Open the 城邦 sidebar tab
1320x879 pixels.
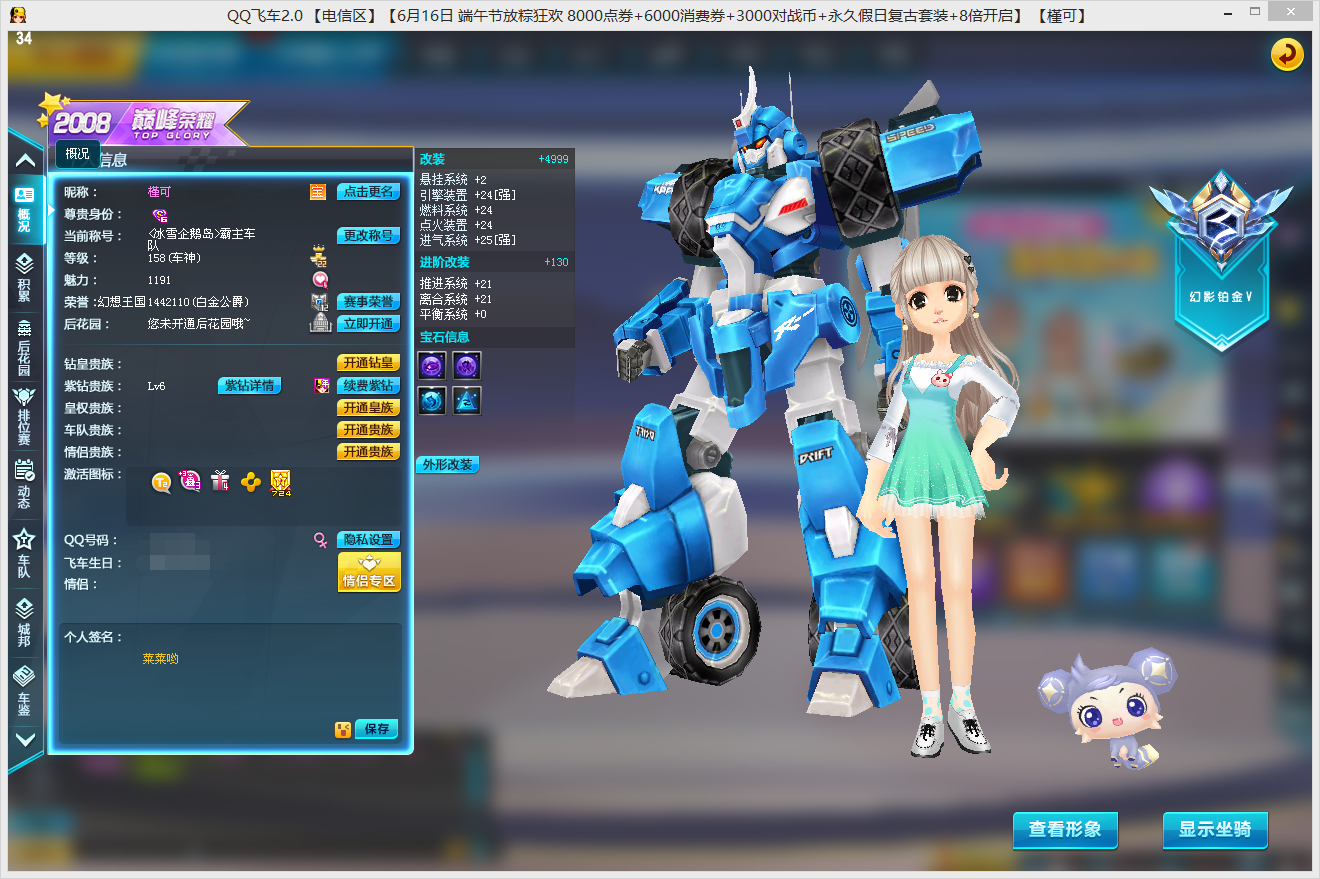[x=25, y=622]
